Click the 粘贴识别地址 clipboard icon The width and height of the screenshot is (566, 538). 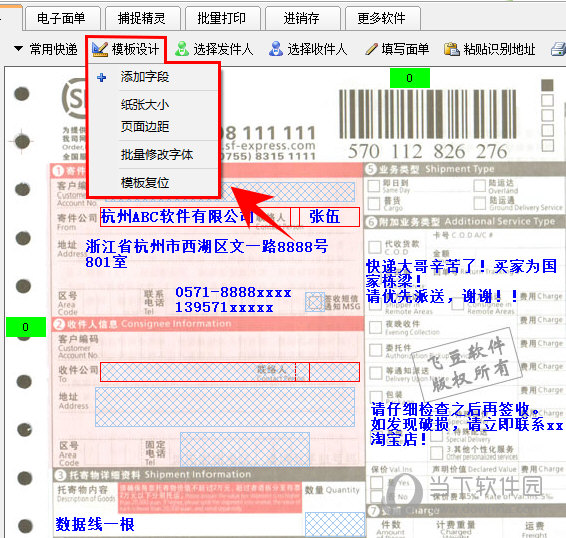pyautogui.click(x=451, y=49)
